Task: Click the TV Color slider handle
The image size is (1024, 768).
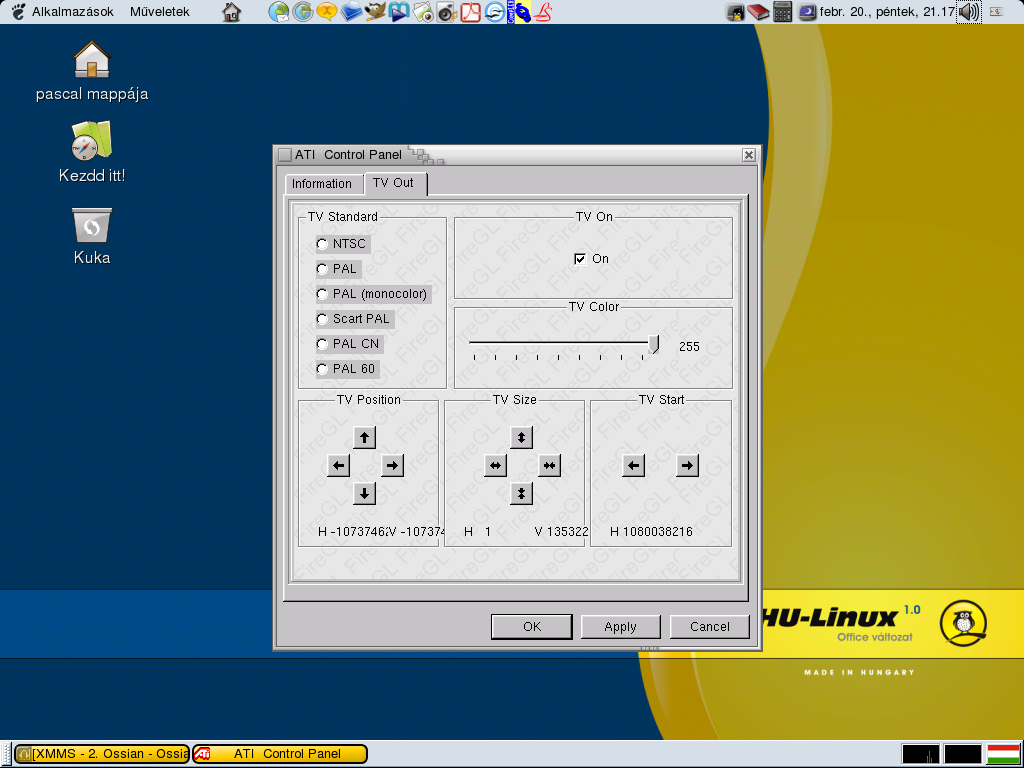Action: coord(654,345)
